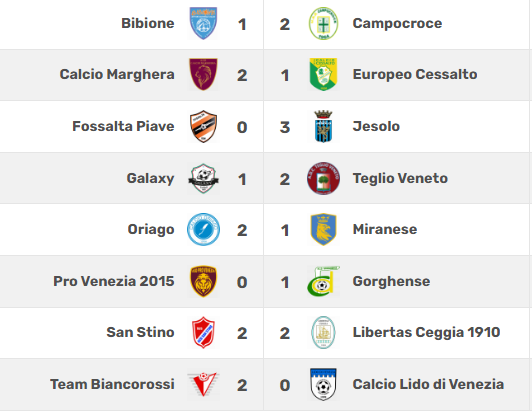Viewport: 532px width, 412px height.
Task: Select the Gorghense green-yellow logo
Action: pyautogui.click(x=323, y=281)
